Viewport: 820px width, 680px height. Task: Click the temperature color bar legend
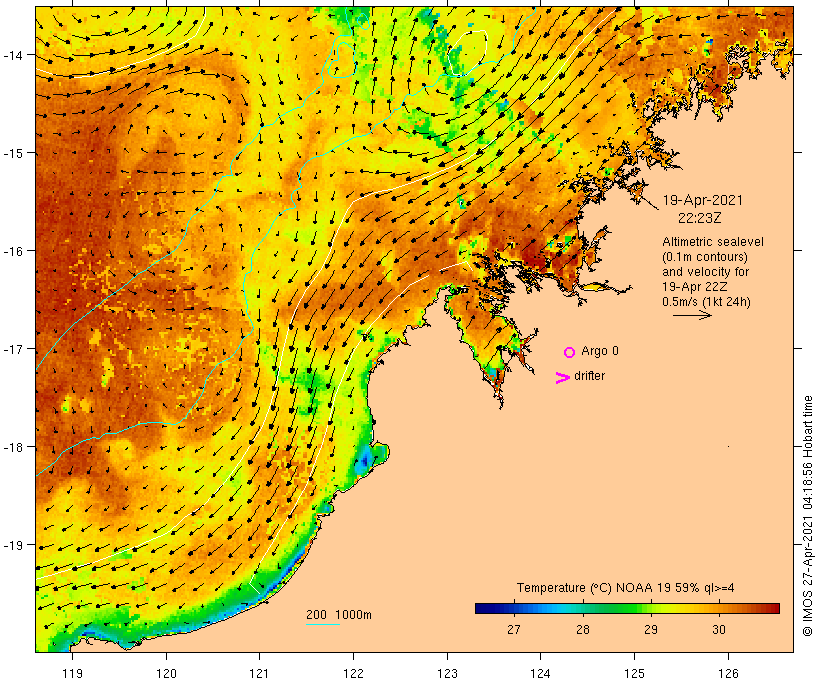(x=628, y=608)
